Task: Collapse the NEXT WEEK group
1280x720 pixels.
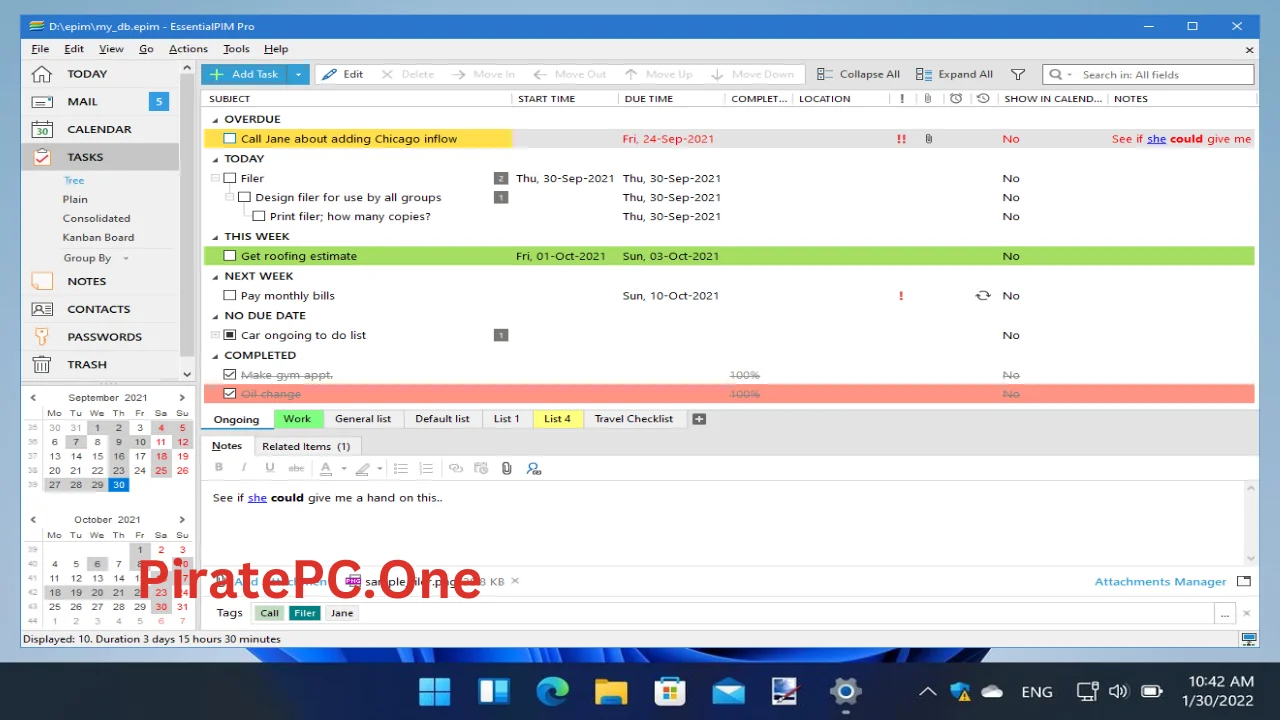Action: click(x=215, y=276)
